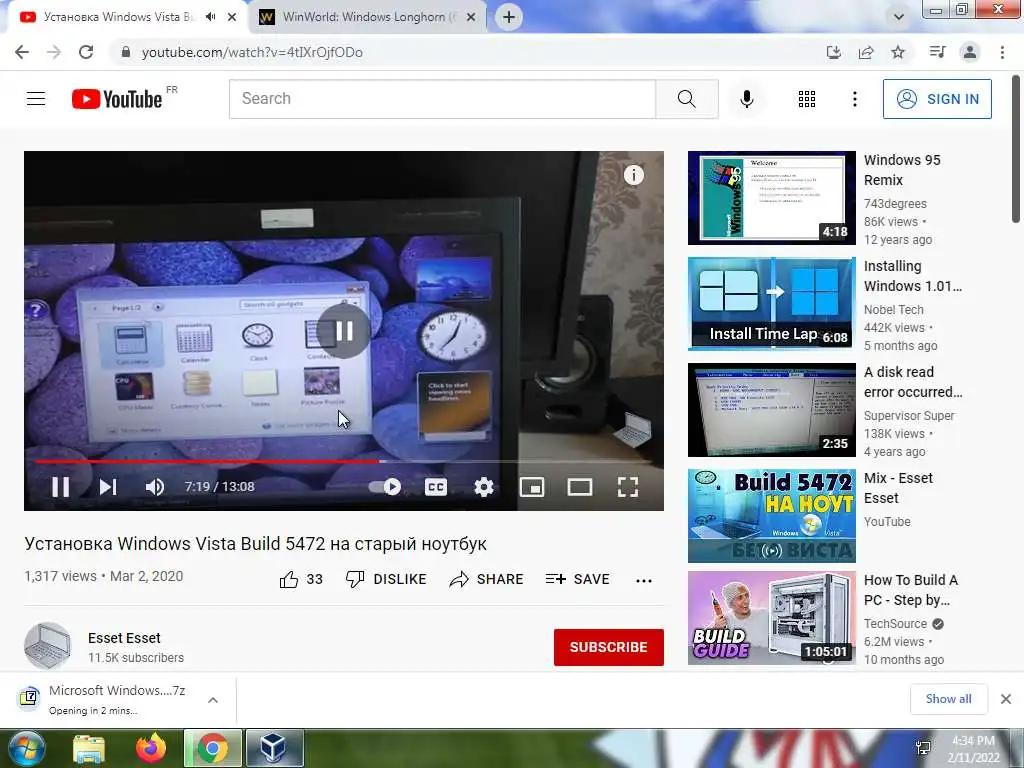Image resolution: width=1024 pixels, height=768 pixels.
Task: Click Show all downloads
Action: pos(948,699)
